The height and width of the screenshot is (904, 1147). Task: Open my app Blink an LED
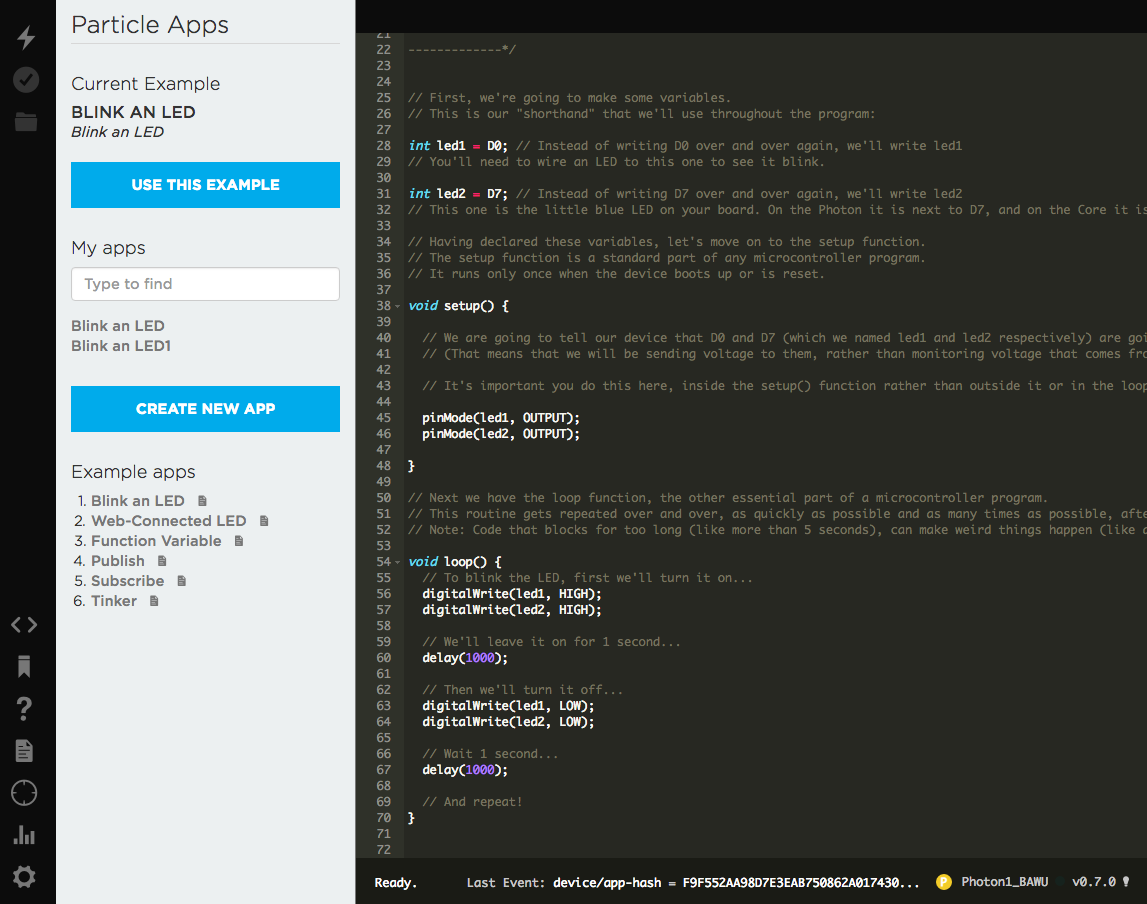point(118,326)
